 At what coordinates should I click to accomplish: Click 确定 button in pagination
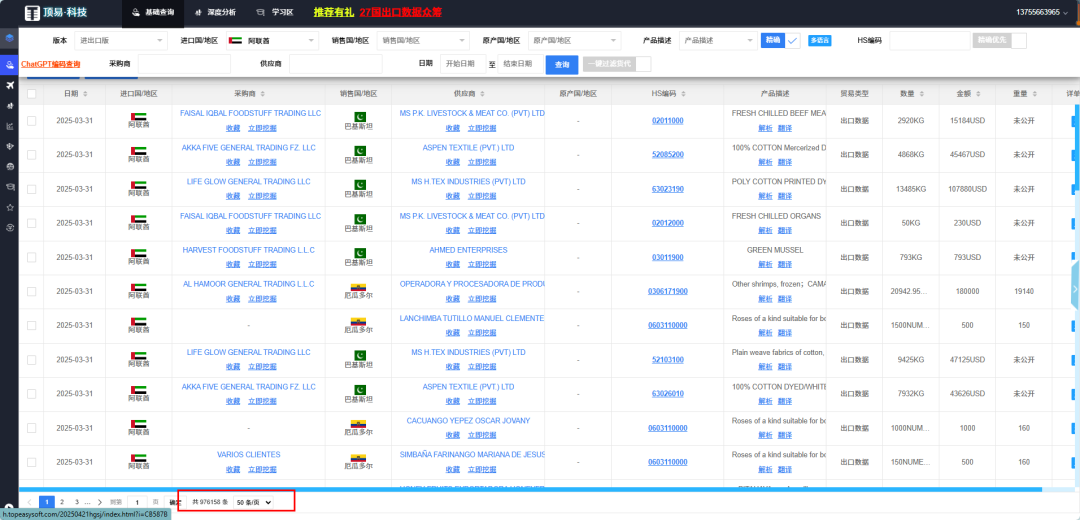coord(175,503)
